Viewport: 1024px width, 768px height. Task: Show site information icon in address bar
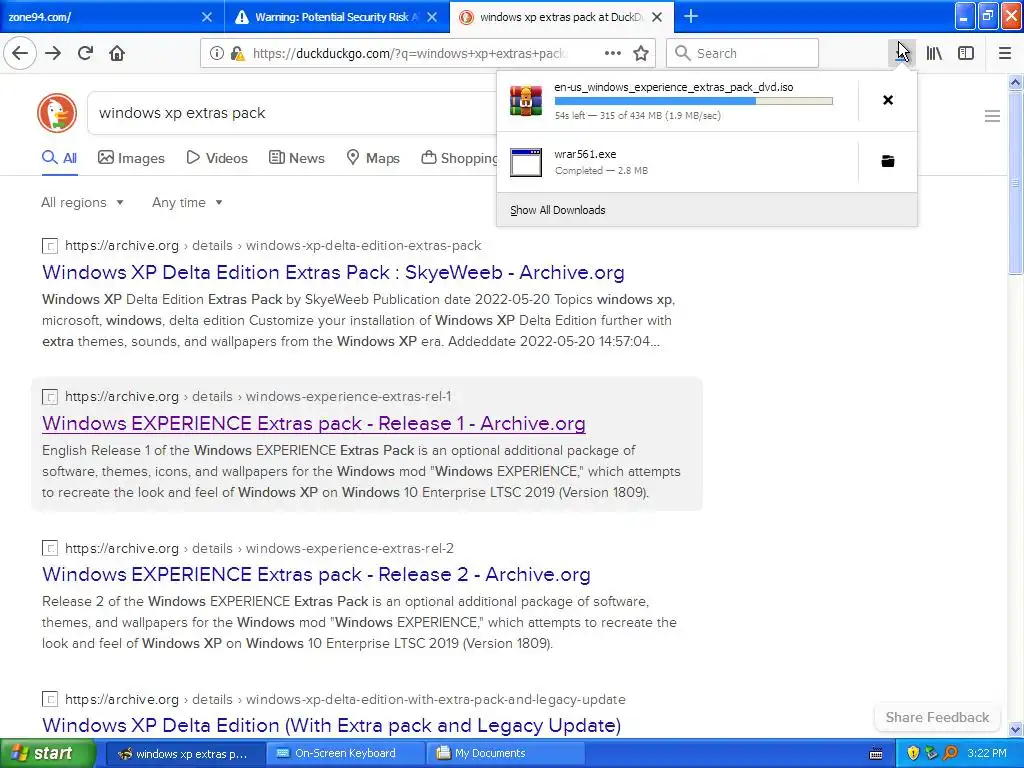pos(216,53)
